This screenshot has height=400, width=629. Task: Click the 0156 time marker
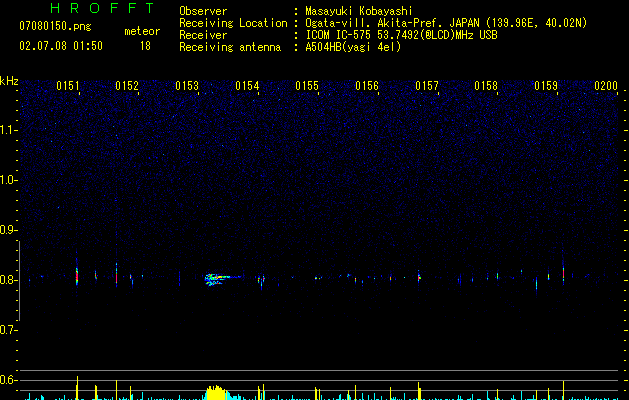coord(367,86)
